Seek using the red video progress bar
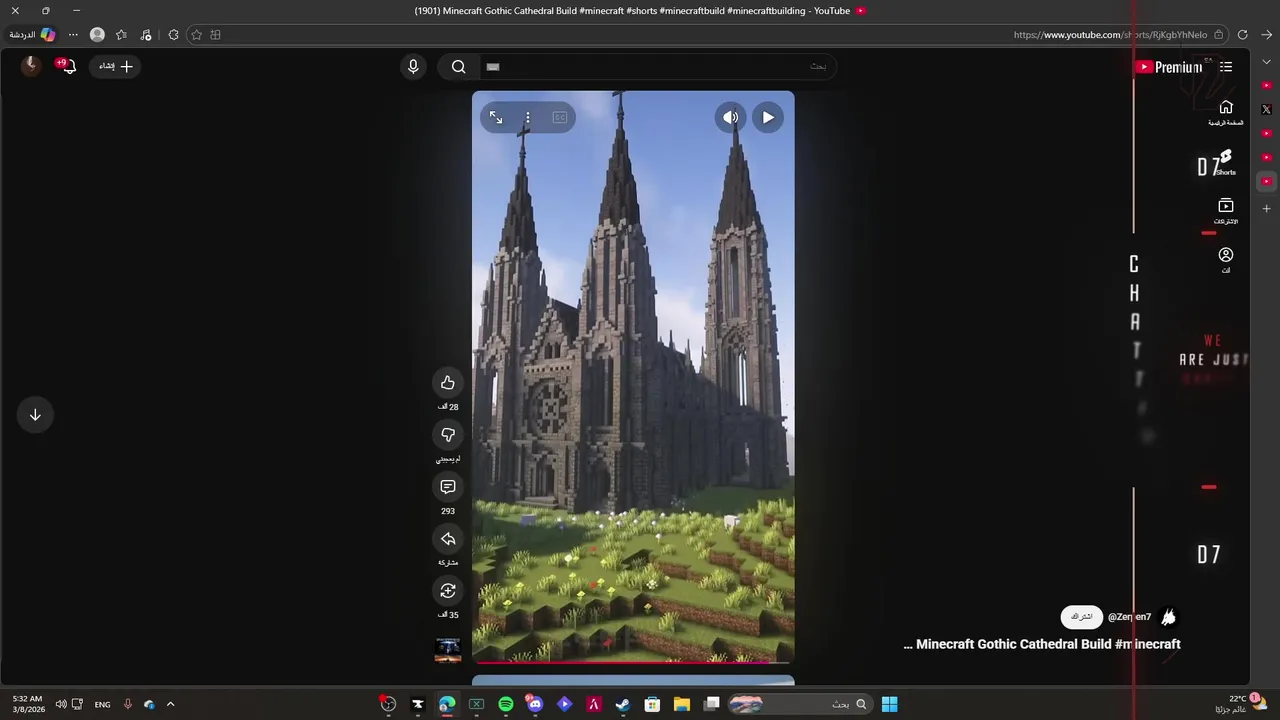 tap(633, 661)
